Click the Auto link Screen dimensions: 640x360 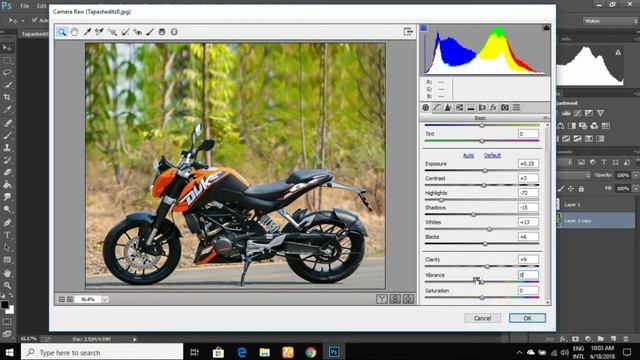point(469,156)
